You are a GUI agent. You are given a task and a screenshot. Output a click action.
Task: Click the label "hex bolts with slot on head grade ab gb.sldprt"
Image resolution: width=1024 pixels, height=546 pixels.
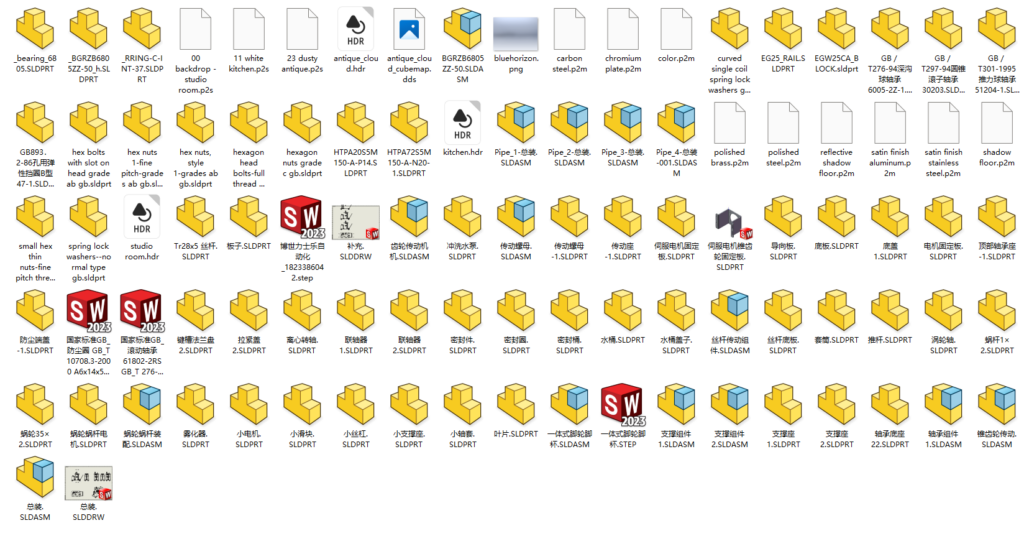click(x=89, y=168)
